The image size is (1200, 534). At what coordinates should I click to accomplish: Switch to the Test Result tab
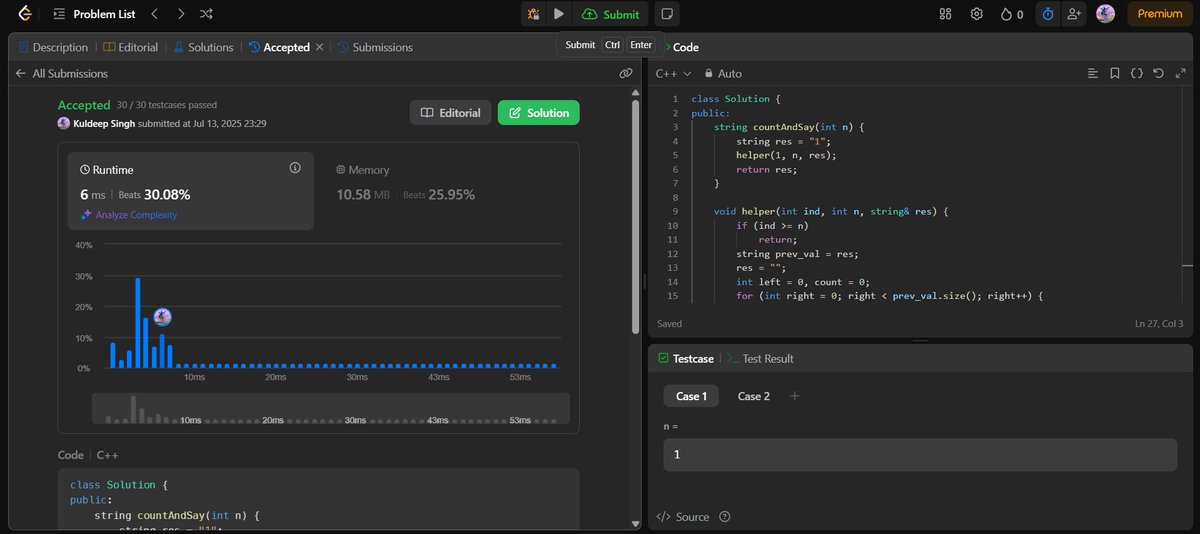click(760, 358)
